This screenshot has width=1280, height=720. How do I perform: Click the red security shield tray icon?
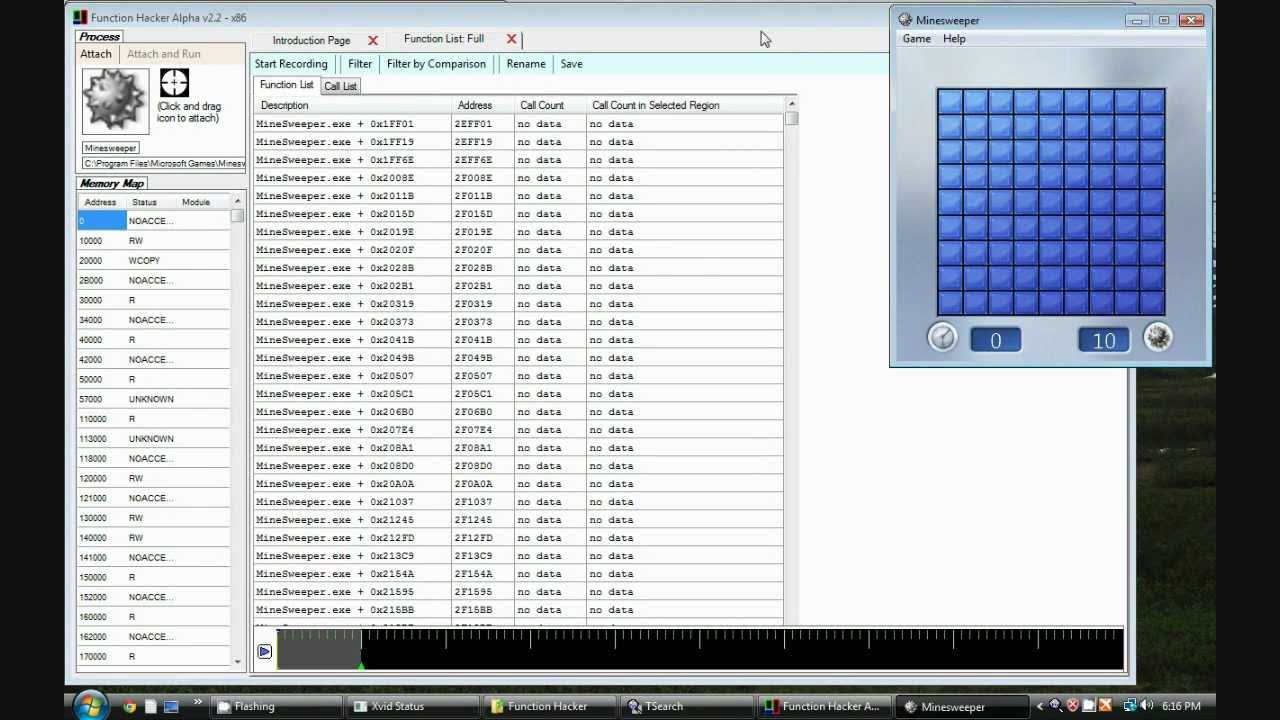pos(1074,706)
